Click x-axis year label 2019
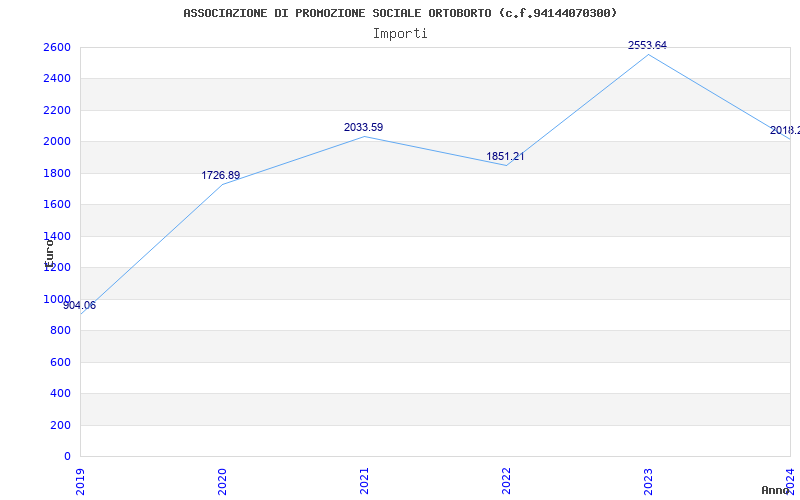The width and height of the screenshot is (800, 500). (x=80, y=482)
